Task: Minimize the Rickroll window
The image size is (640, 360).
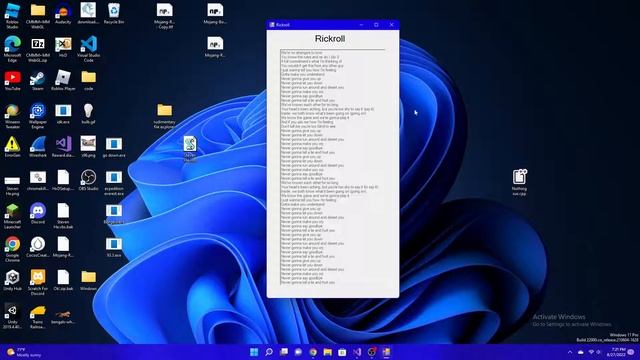Action: click(361, 24)
